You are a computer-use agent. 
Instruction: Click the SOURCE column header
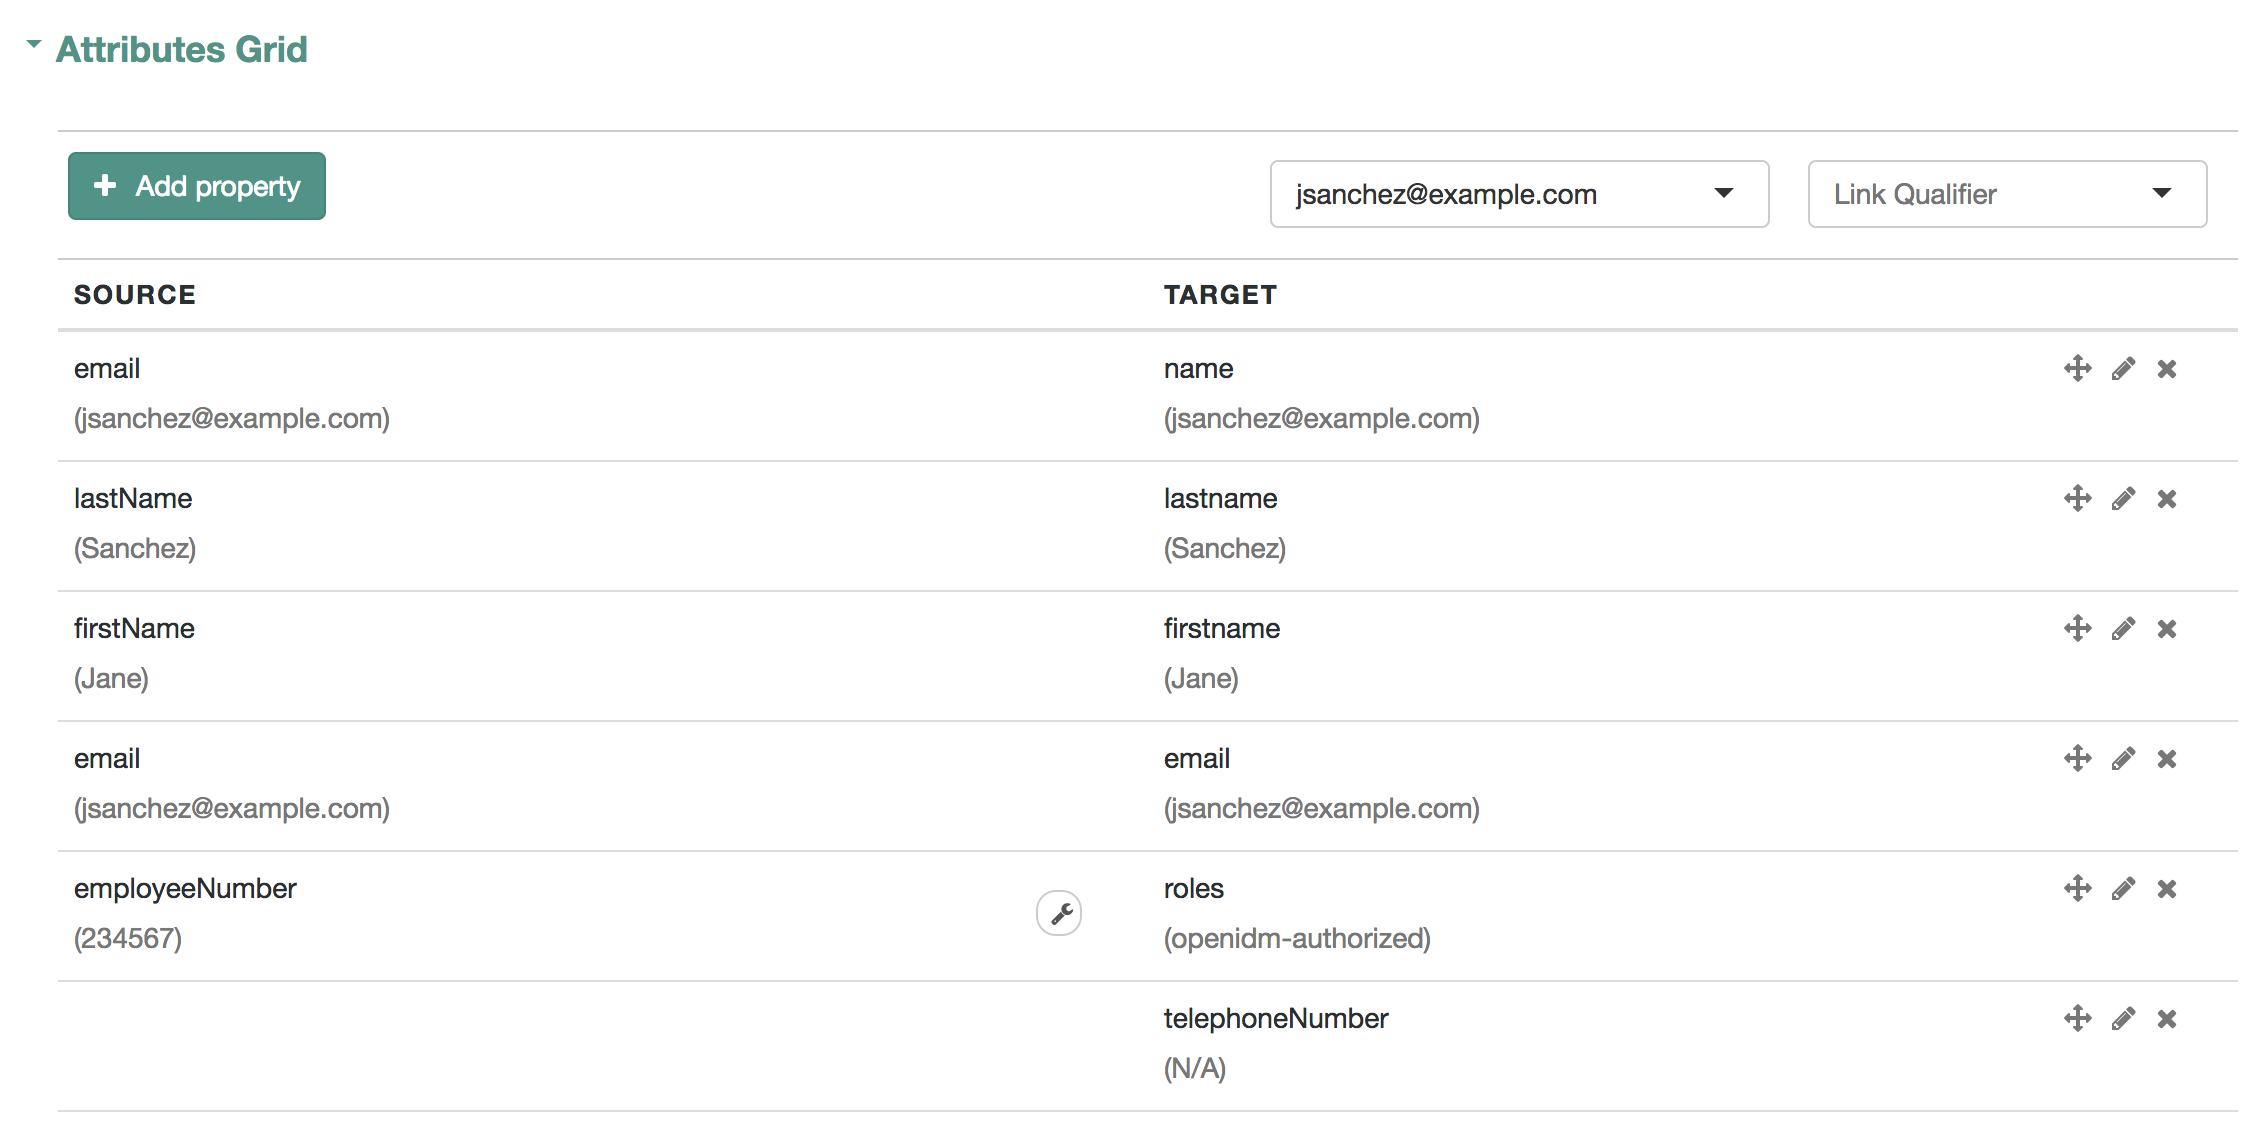(135, 295)
